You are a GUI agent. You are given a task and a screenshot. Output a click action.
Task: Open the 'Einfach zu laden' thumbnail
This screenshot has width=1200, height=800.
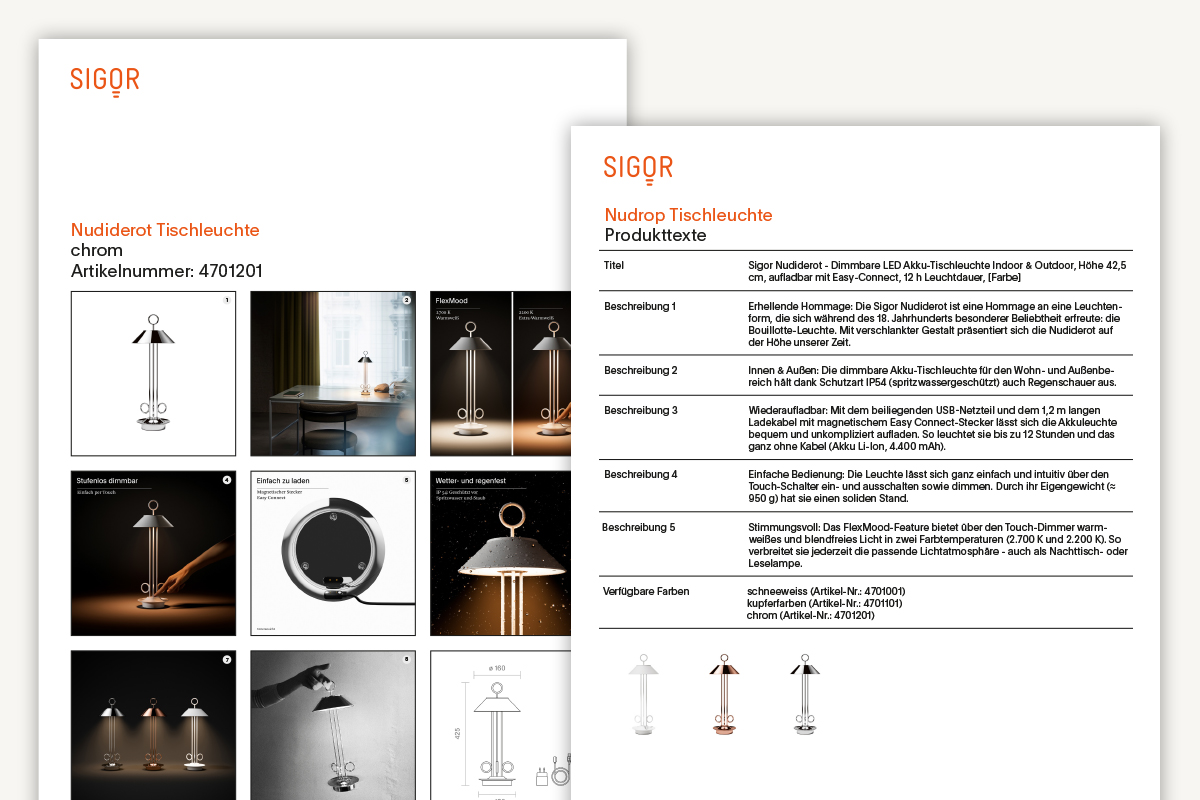(x=333, y=553)
